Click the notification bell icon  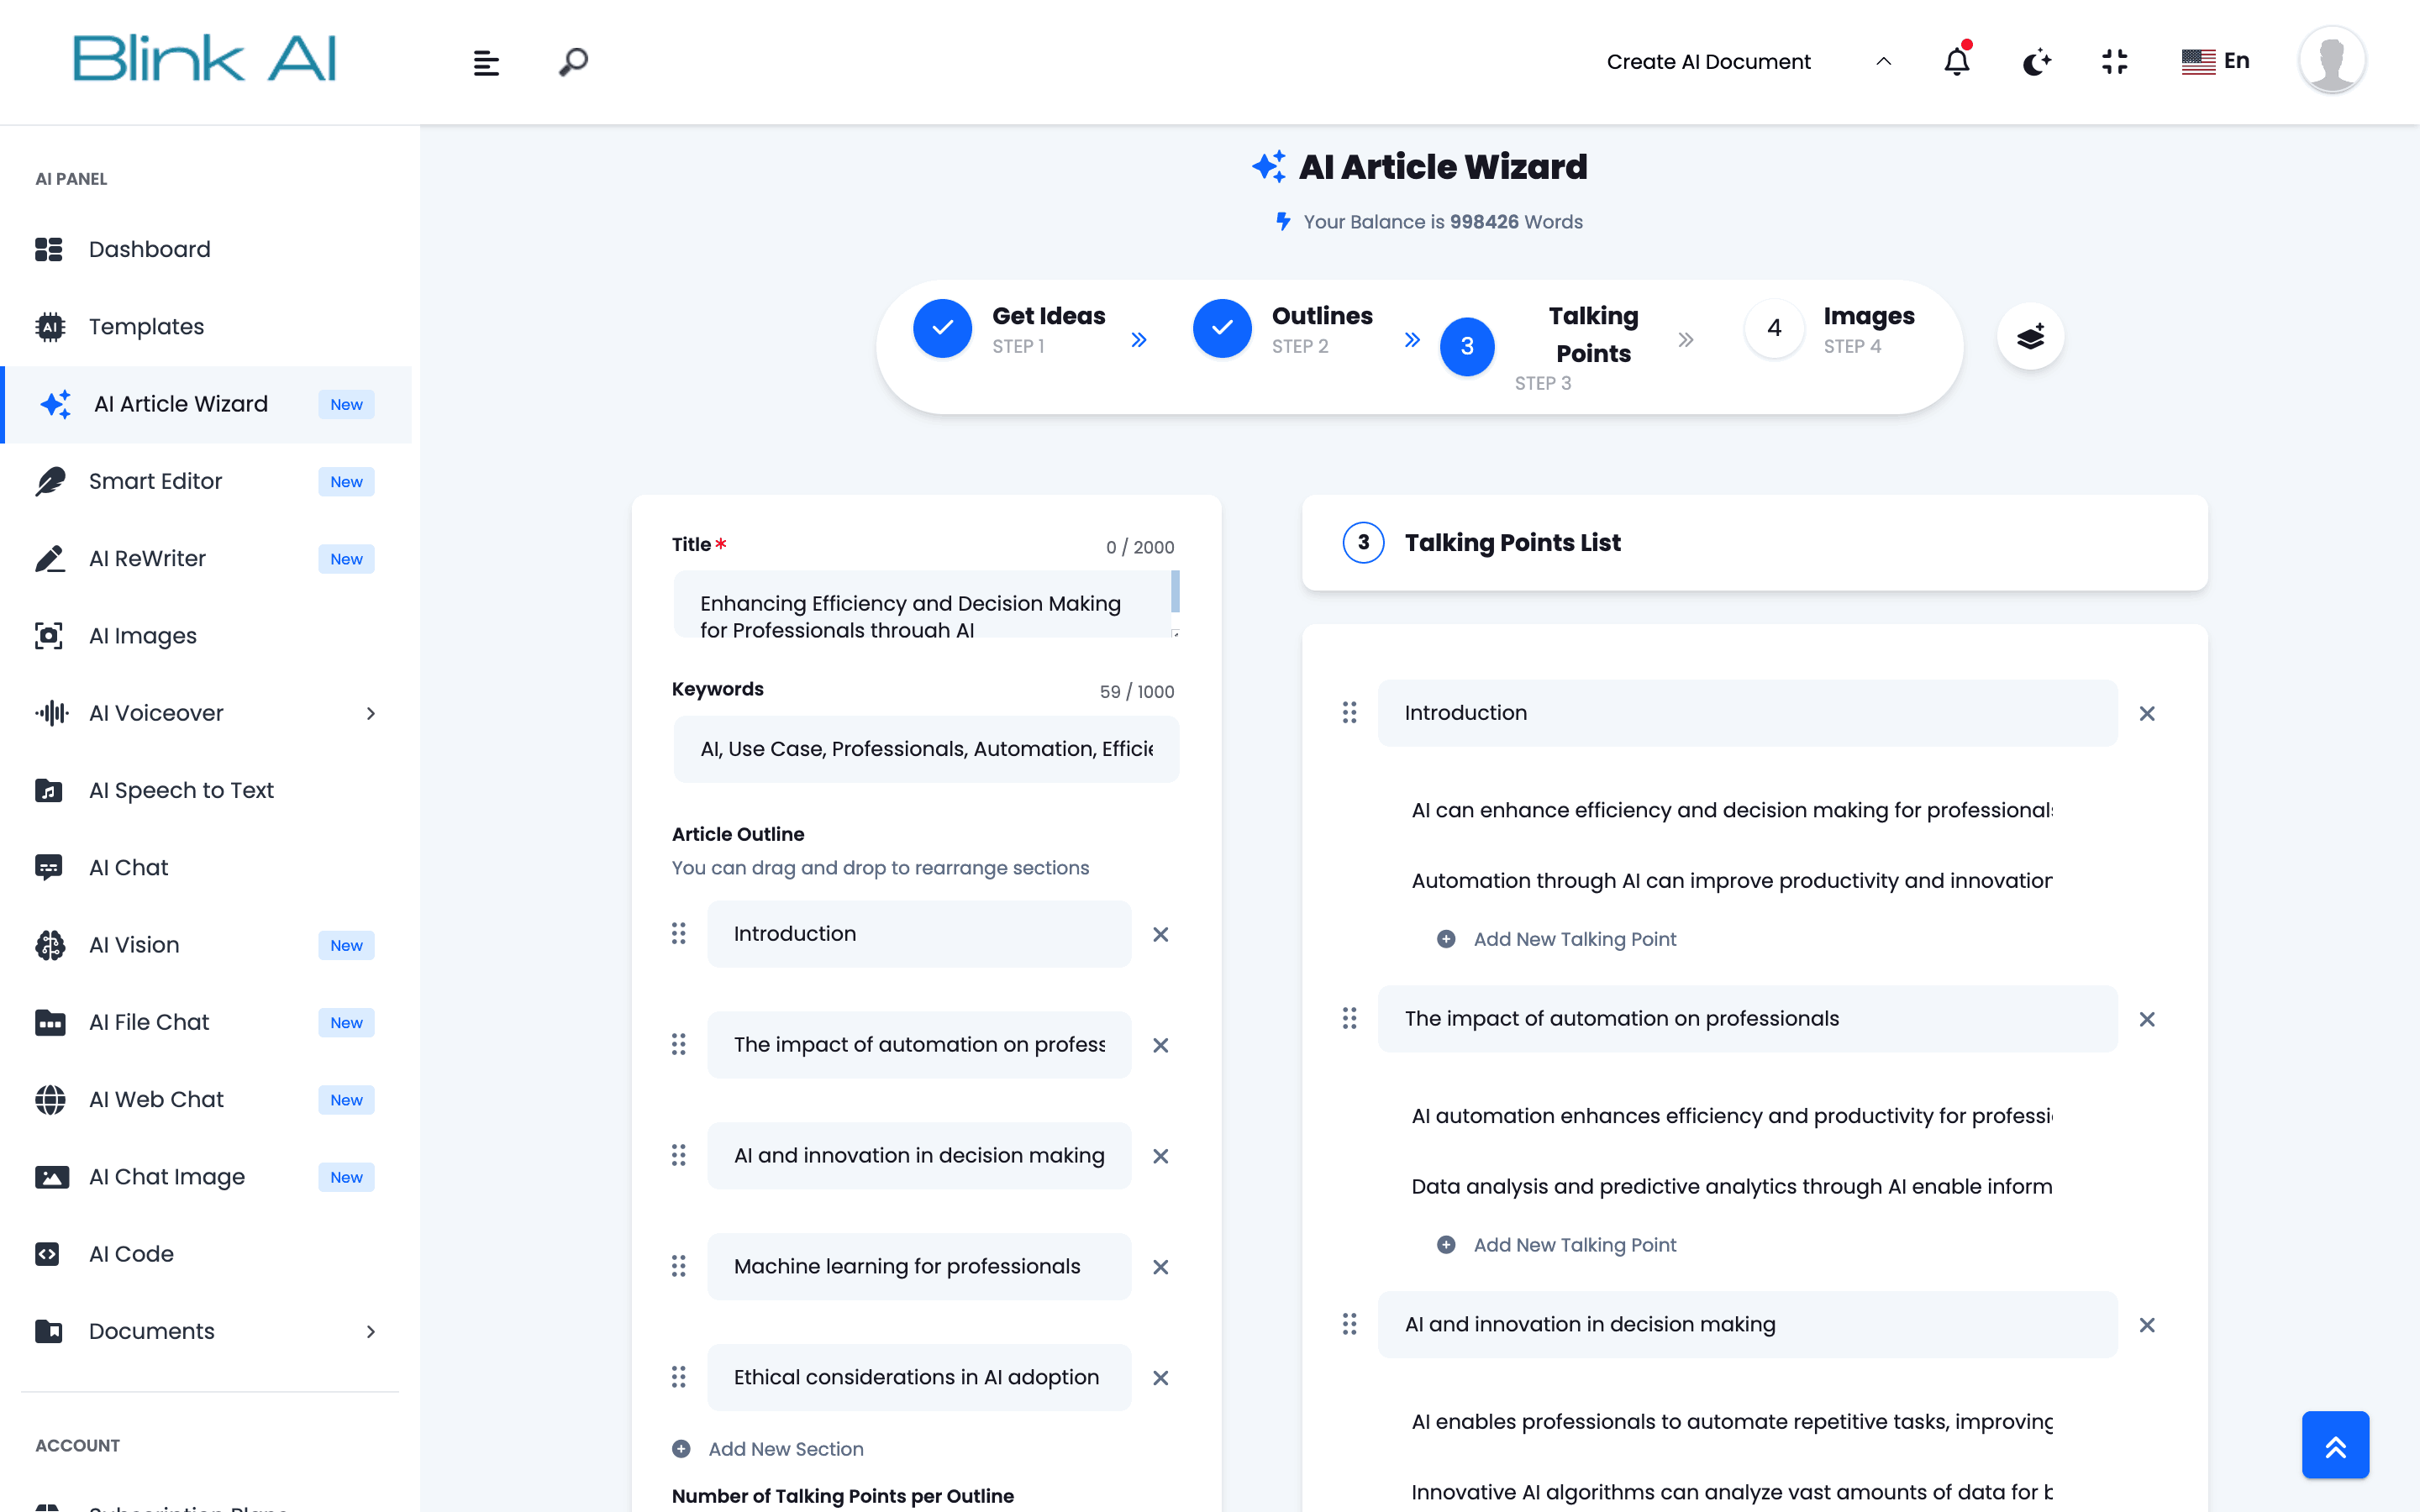pos(1956,62)
